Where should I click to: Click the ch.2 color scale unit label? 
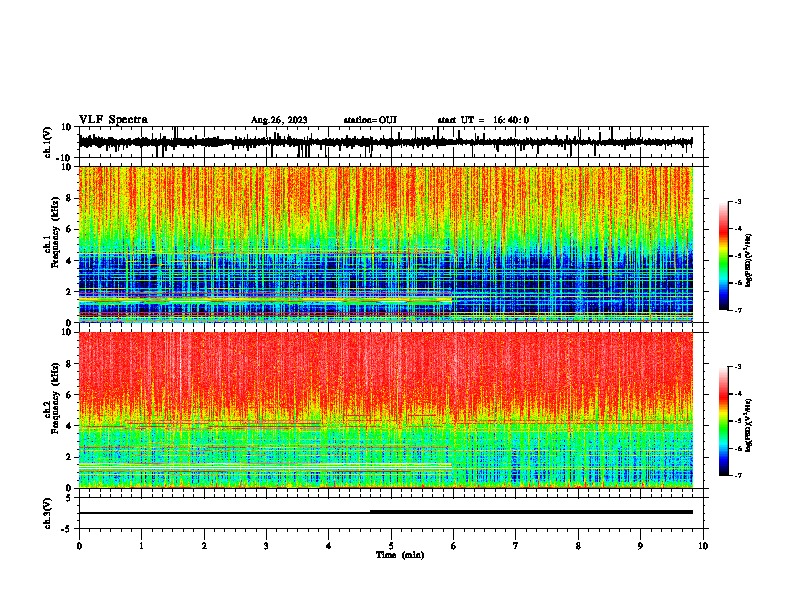748,426
